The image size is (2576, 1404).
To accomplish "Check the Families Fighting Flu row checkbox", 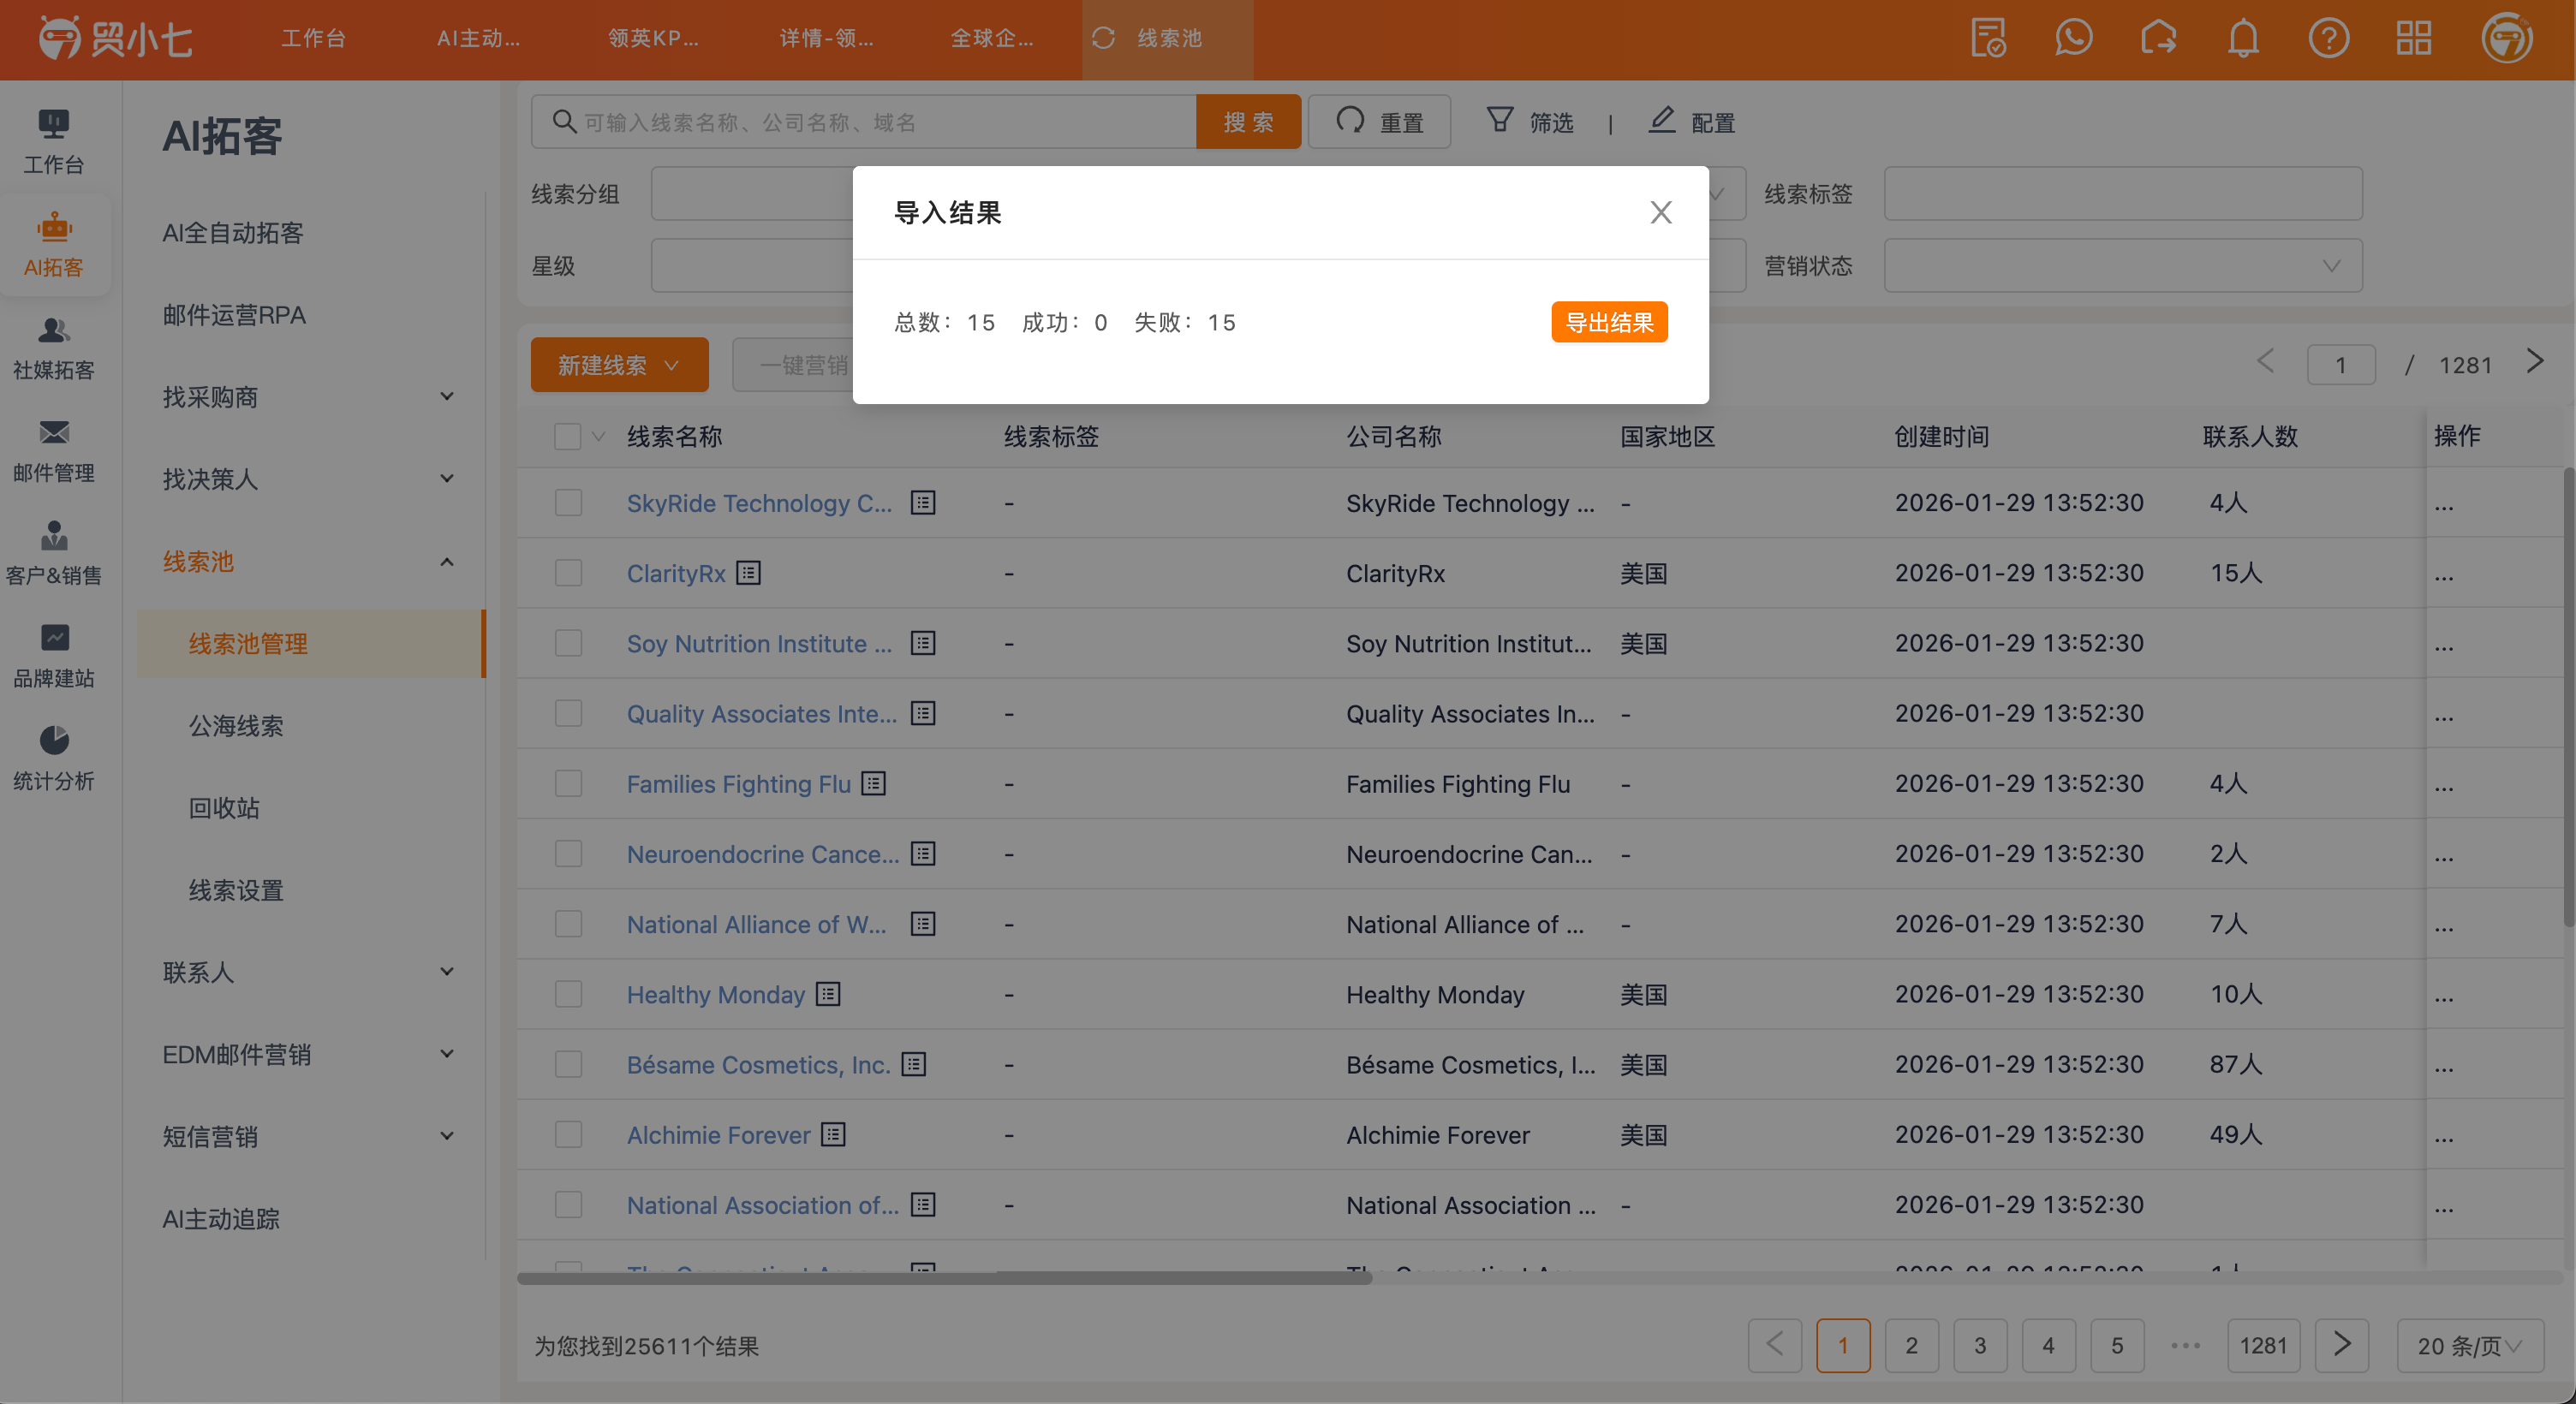I will click(568, 784).
